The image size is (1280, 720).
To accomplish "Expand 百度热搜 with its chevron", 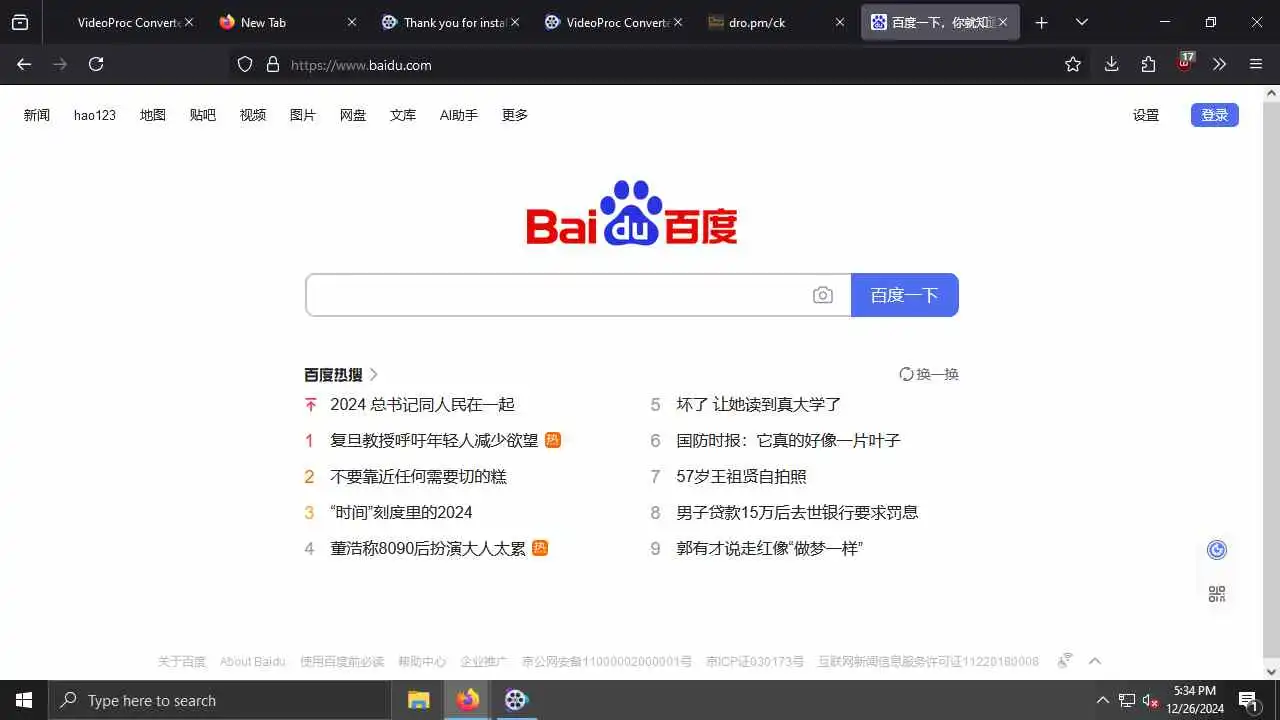I will point(374,374).
